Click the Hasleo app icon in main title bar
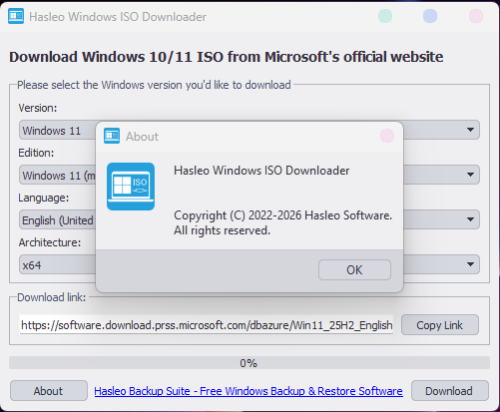The image size is (500, 412). coord(16,16)
